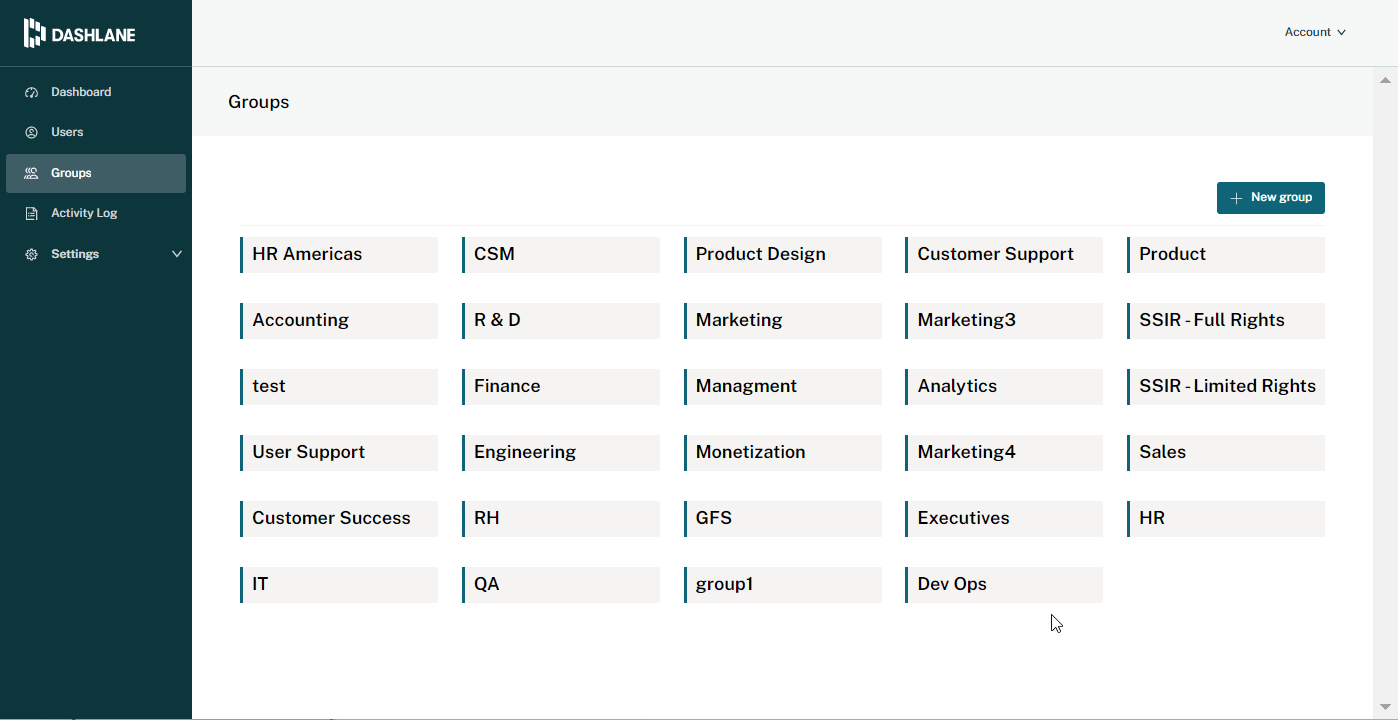This screenshot has height=720, width=1398.
Task: Select the Groups sidebar item
Action: [x=96, y=173]
